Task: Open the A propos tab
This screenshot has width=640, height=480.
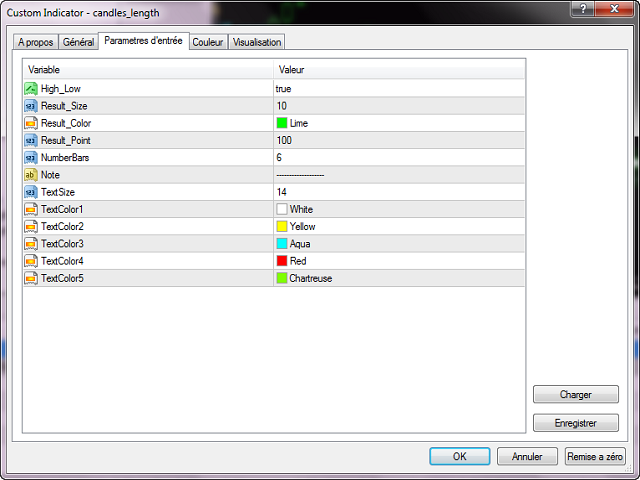Action: pyautogui.click(x=36, y=42)
